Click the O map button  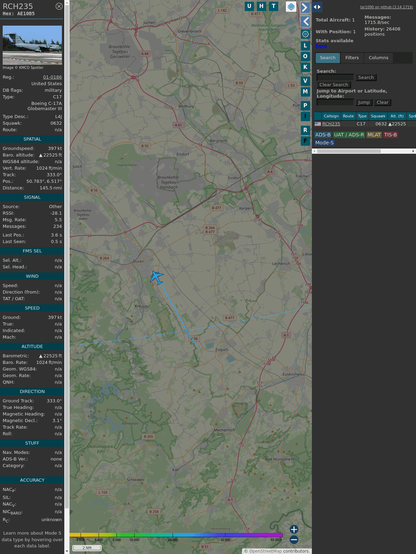[305, 56]
